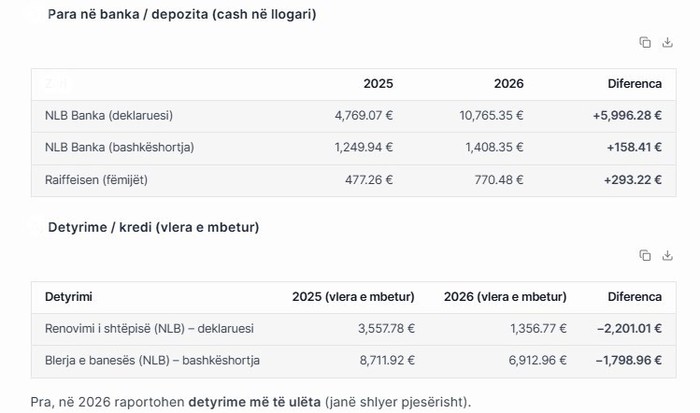Click the 2026 column header in deposits table

click(x=508, y=84)
